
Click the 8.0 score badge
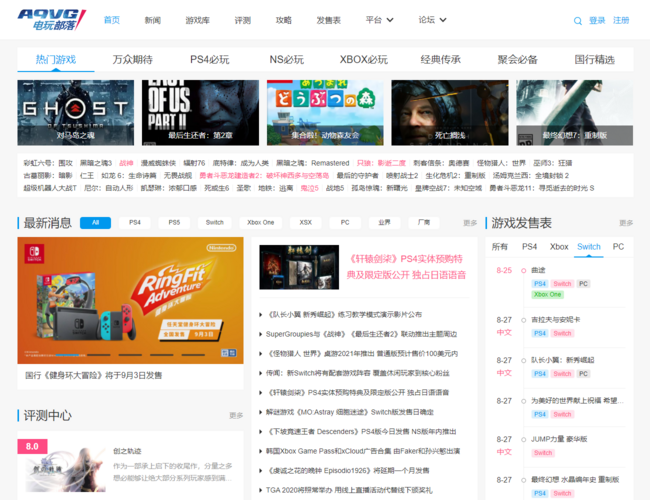tap(32, 446)
